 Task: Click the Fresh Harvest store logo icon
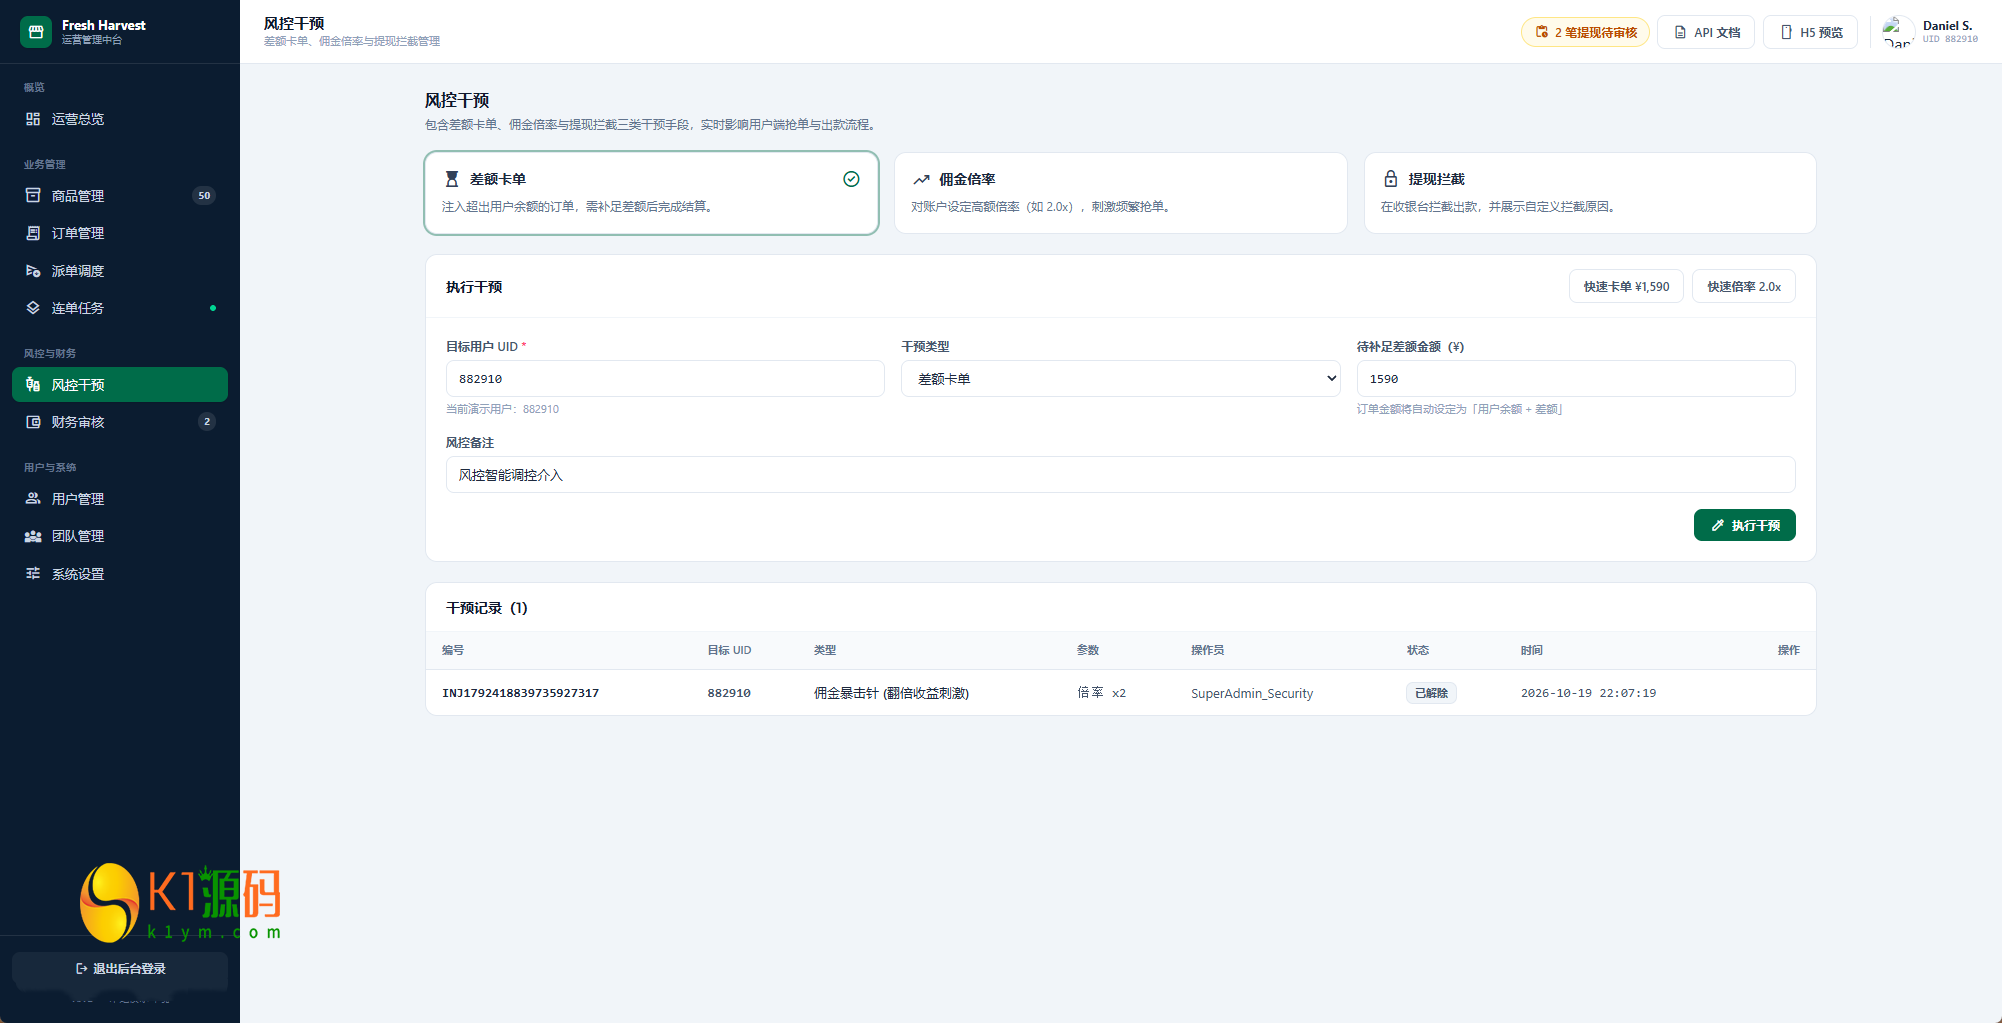36,32
